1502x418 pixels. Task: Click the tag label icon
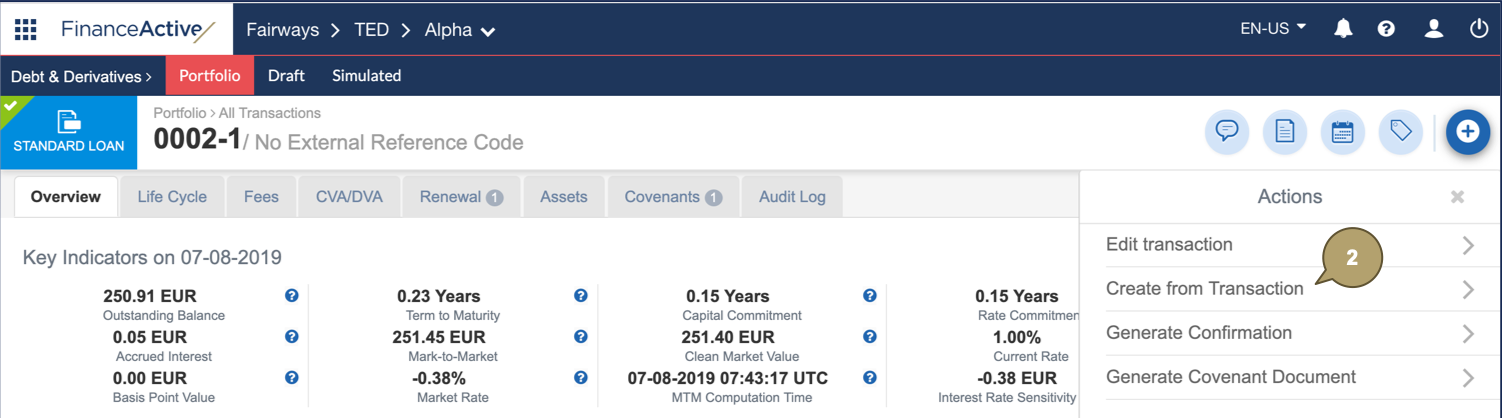point(1400,132)
